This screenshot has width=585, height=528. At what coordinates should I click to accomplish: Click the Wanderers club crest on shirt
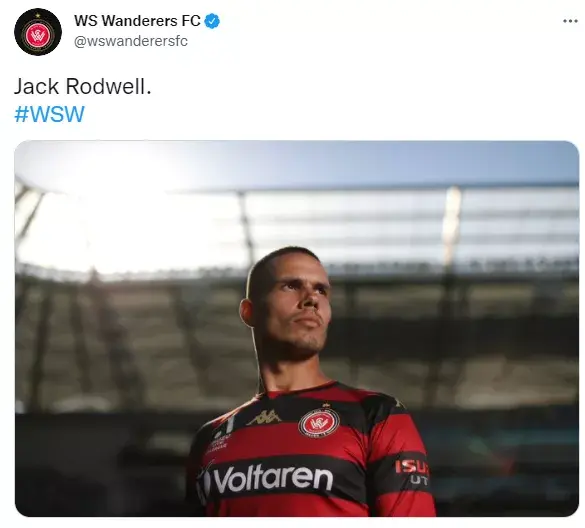(x=319, y=423)
